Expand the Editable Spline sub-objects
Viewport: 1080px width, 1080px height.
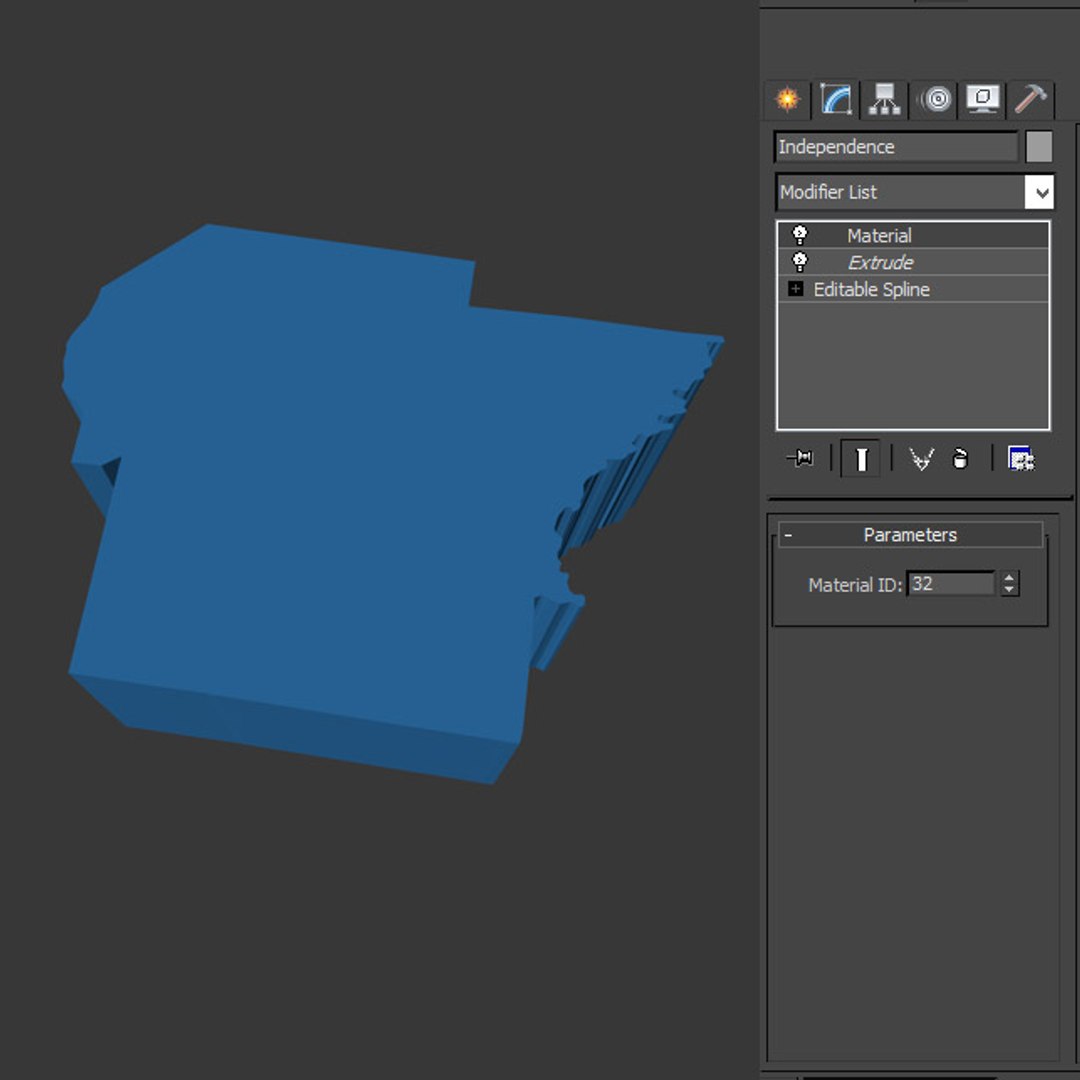coord(796,289)
